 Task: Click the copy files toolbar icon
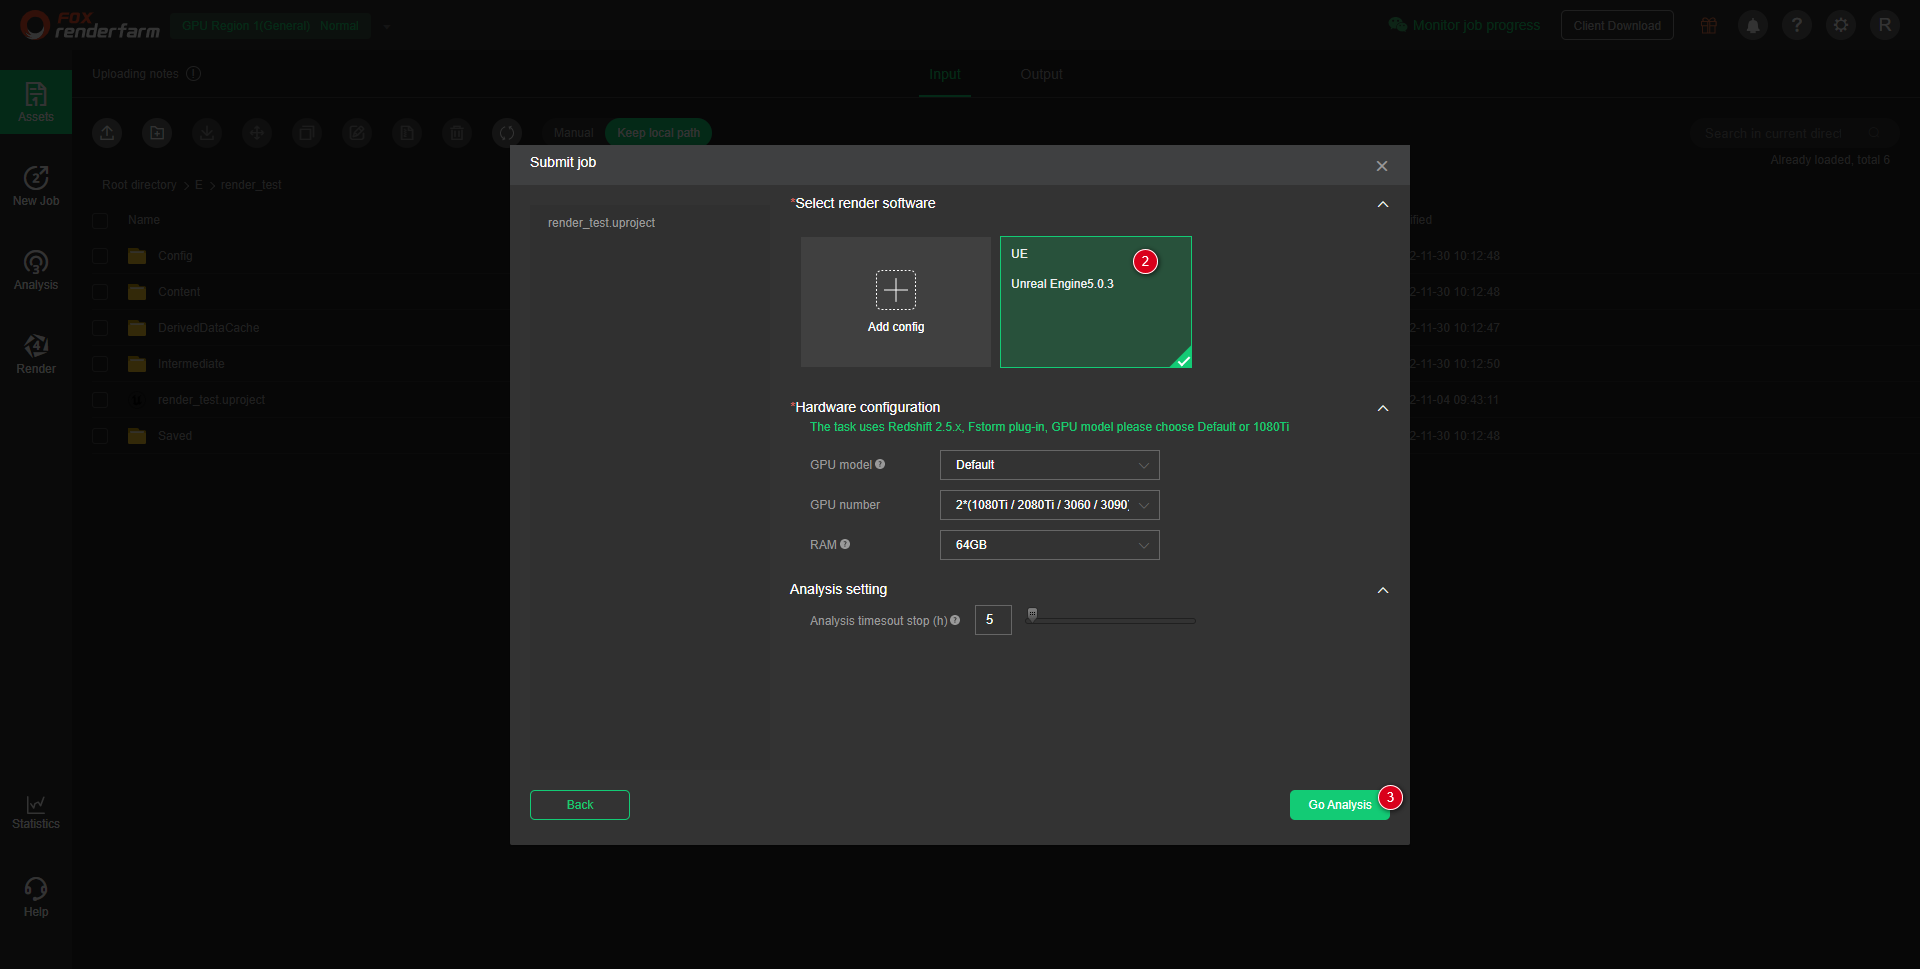pyautogui.click(x=307, y=132)
